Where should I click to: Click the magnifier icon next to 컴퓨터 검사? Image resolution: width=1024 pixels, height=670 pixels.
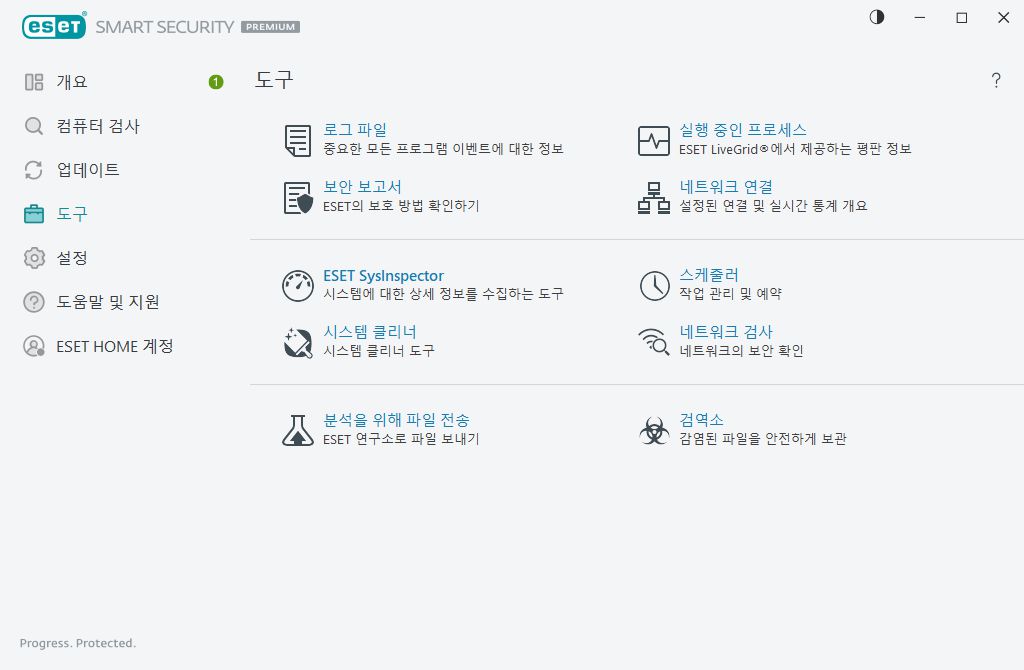33,126
